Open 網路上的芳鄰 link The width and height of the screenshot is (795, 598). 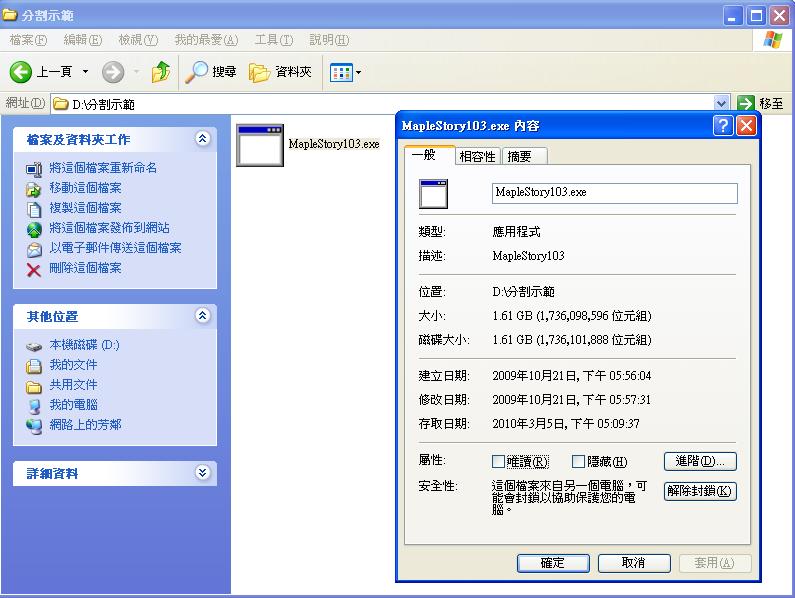pyautogui.click(x=85, y=425)
